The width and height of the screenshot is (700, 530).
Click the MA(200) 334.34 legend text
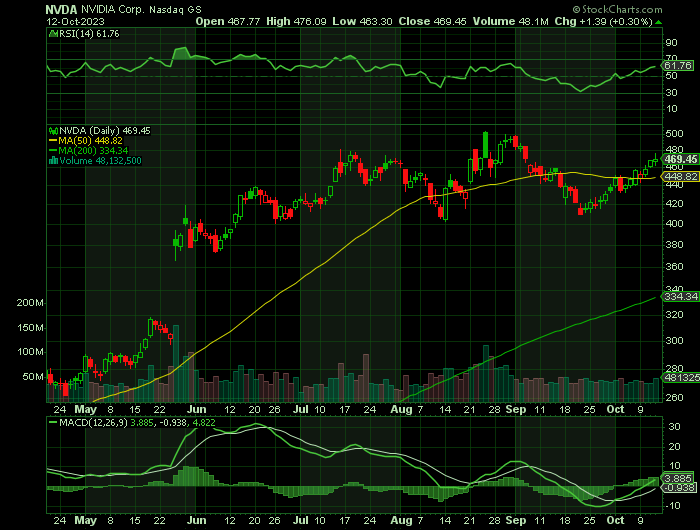[x=94, y=150]
